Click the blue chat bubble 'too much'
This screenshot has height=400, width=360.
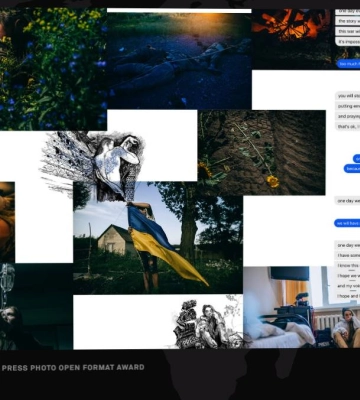click(348, 64)
